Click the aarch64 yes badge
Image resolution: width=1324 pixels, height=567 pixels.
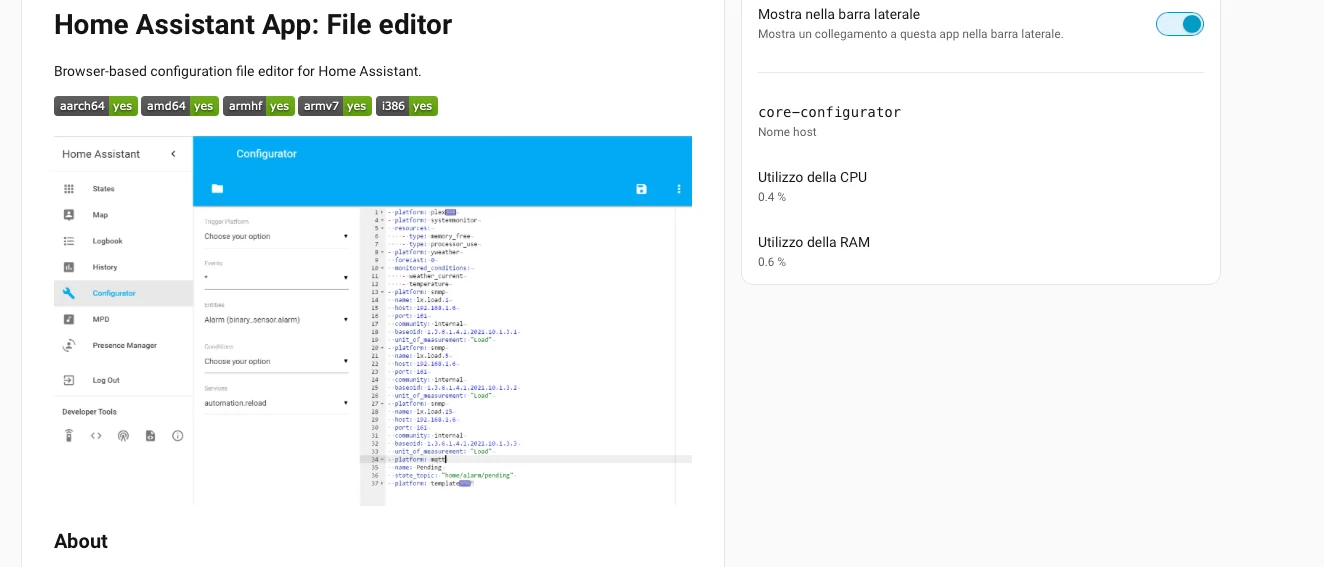pyautogui.click(x=96, y=106)
